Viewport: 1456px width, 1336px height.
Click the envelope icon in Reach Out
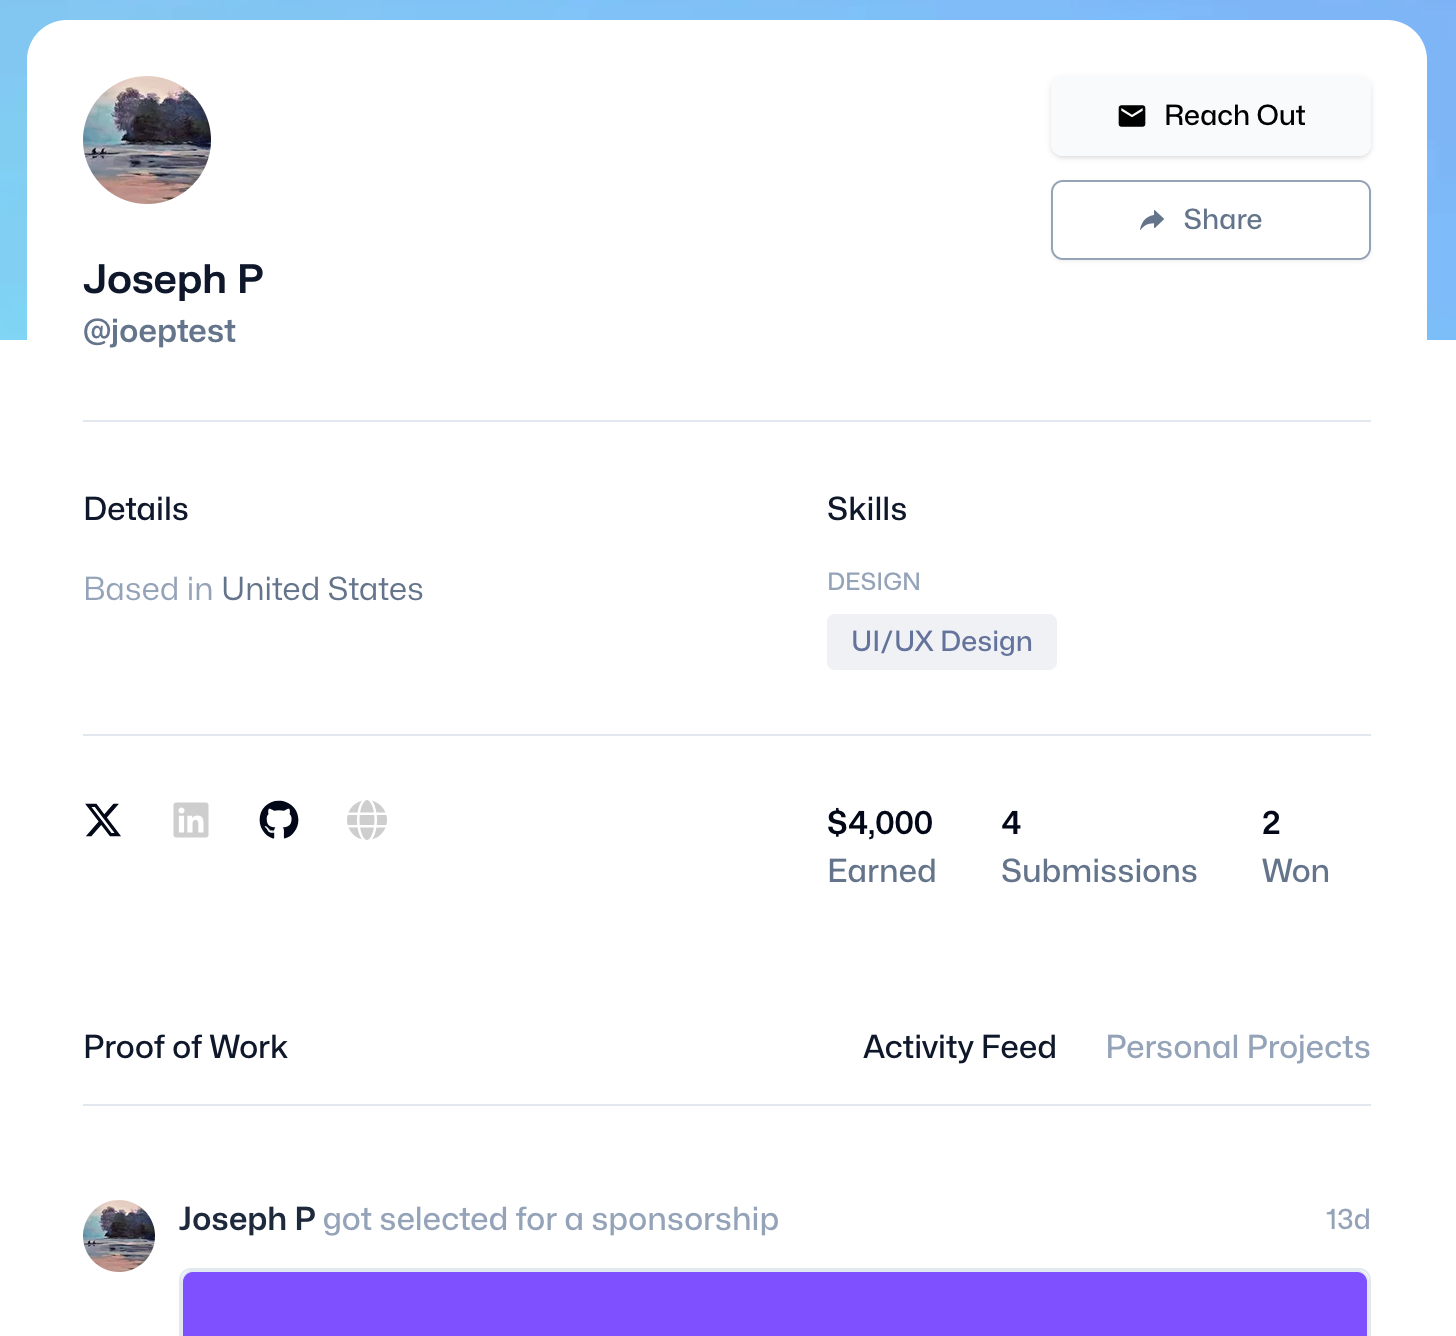(1132, 116)
